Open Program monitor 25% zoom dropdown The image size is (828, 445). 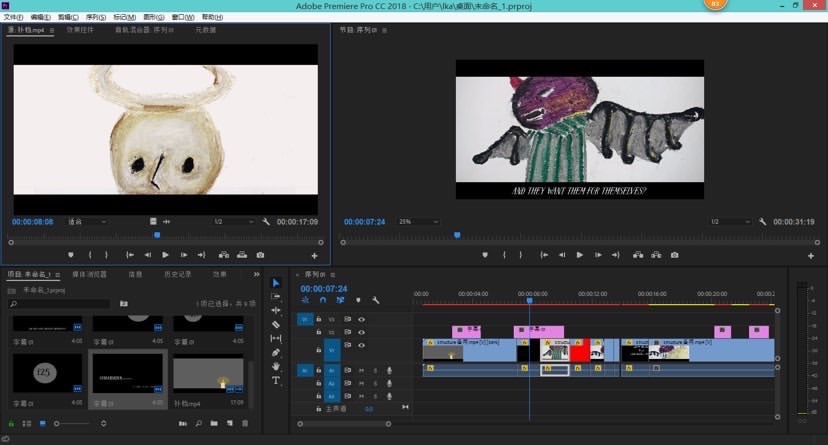(x=418, y=222)
